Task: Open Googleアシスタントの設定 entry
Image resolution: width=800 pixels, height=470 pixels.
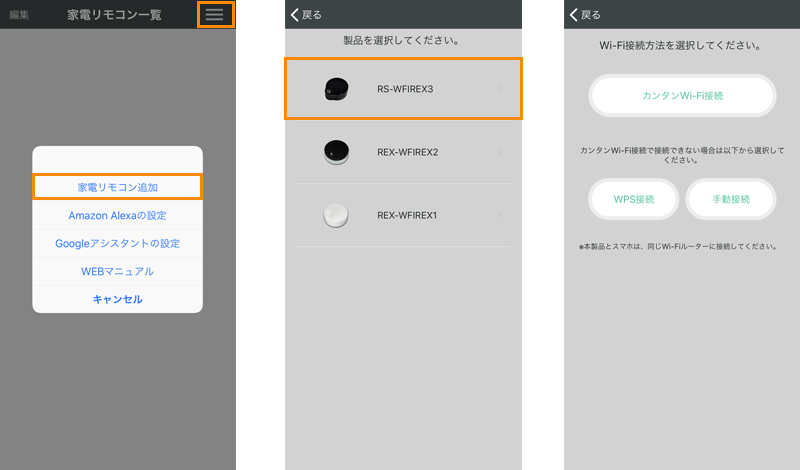Action: [x=117, y=243]
